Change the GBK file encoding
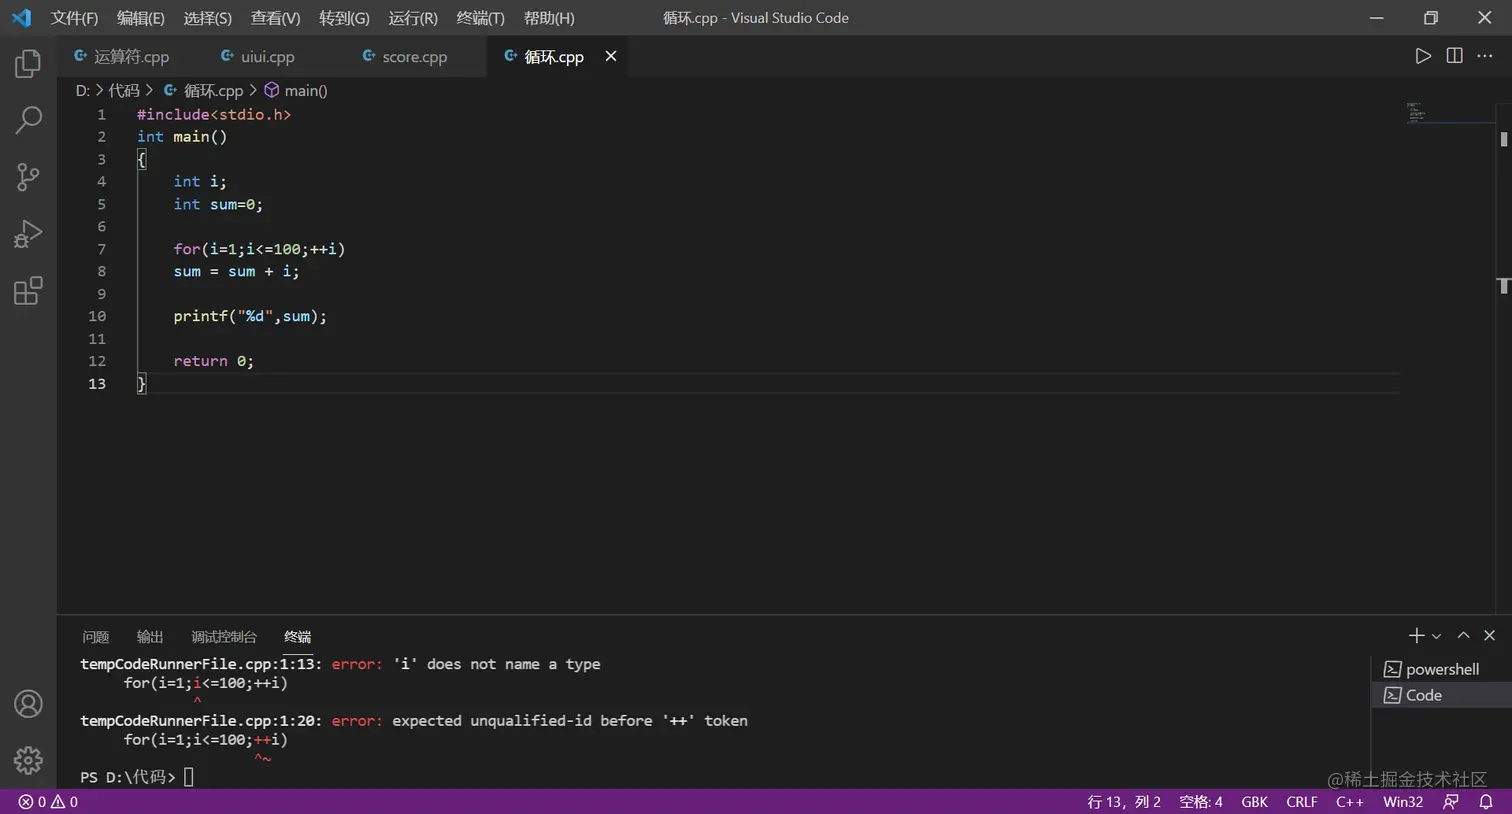Viewport: 1512px width, 814px height. [x=1255, y=801]
